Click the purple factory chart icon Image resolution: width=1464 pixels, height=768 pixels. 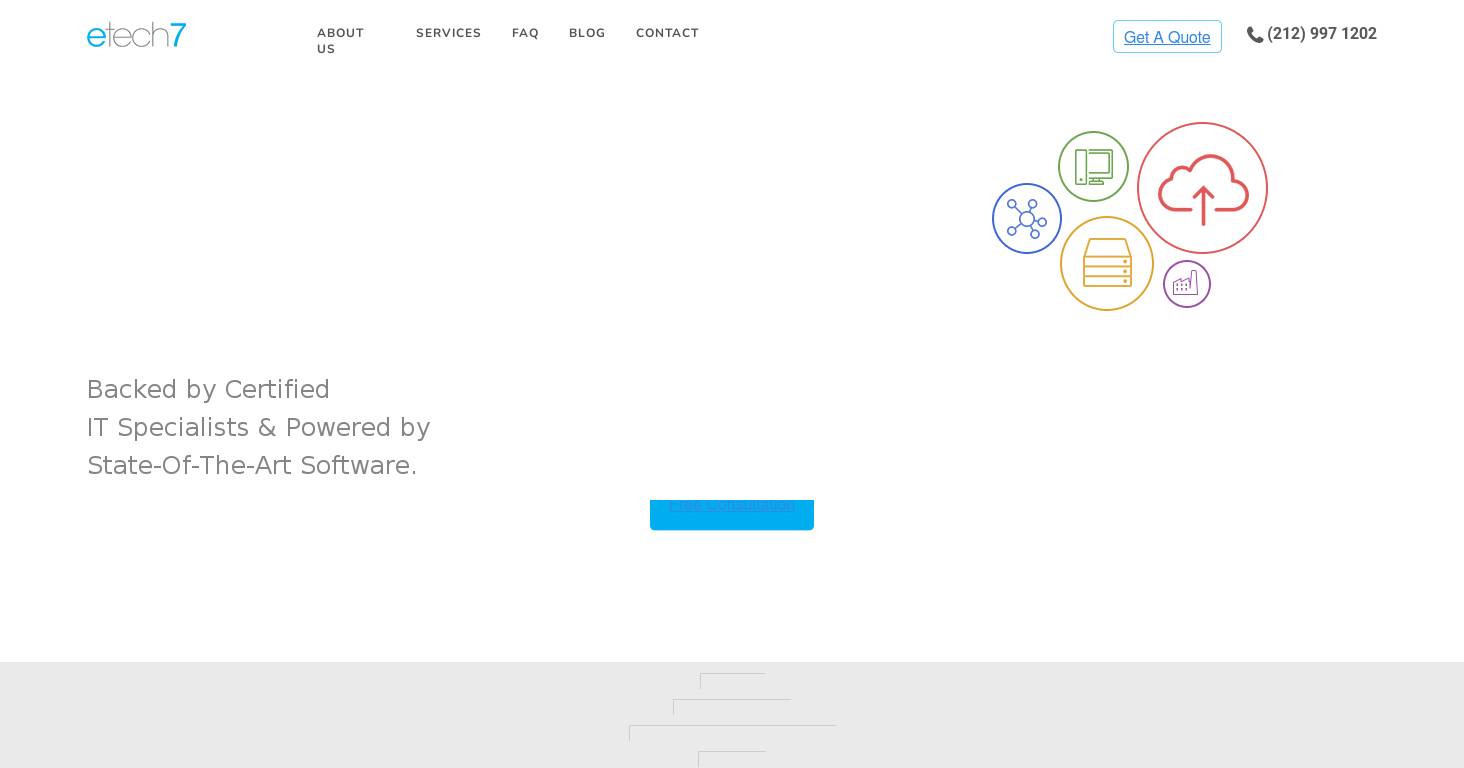click(x=1186, y=285)
